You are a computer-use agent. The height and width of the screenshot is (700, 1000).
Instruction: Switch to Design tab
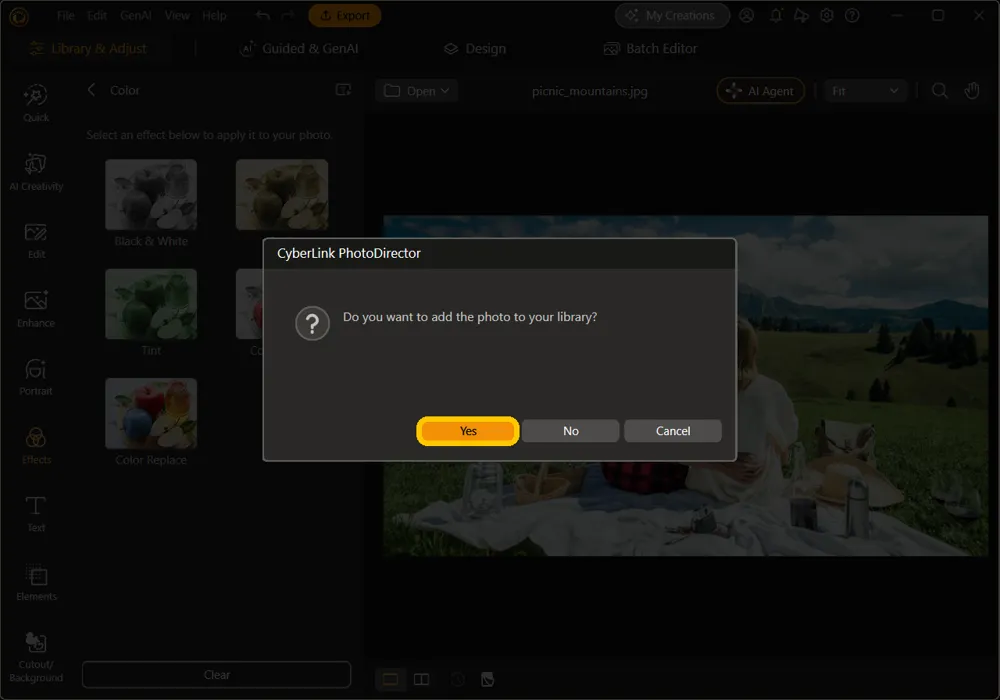(x=475, y=48)
